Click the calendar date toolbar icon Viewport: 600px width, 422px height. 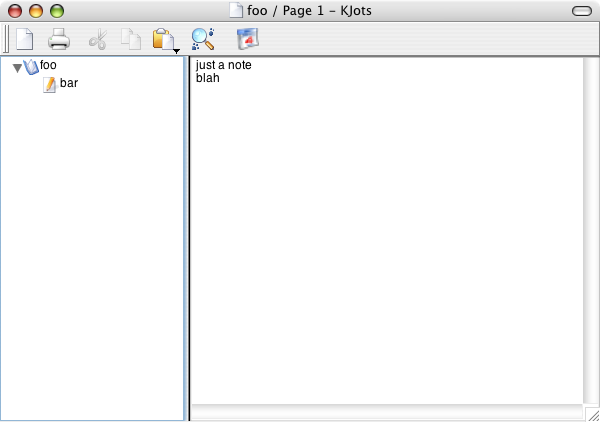pos(248,39)
